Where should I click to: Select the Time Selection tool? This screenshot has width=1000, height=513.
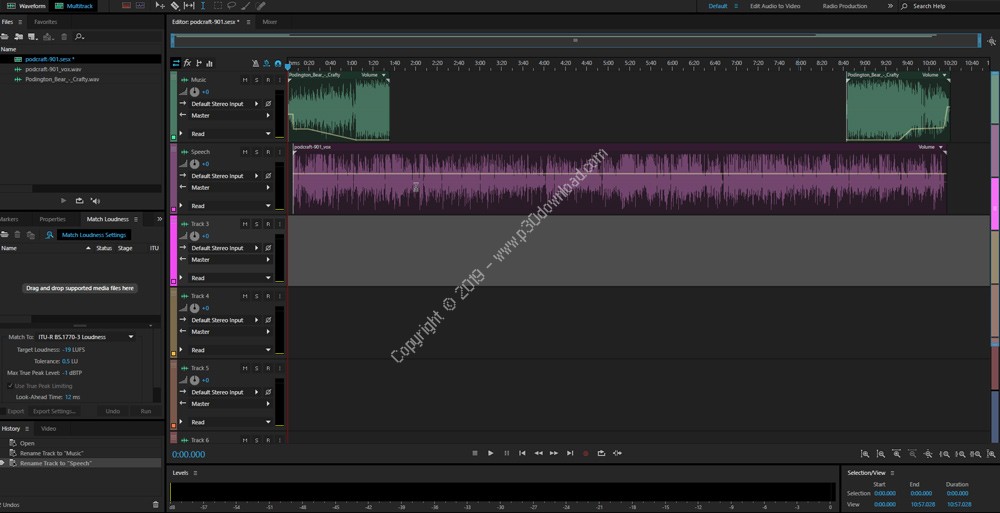pos(203,6)
